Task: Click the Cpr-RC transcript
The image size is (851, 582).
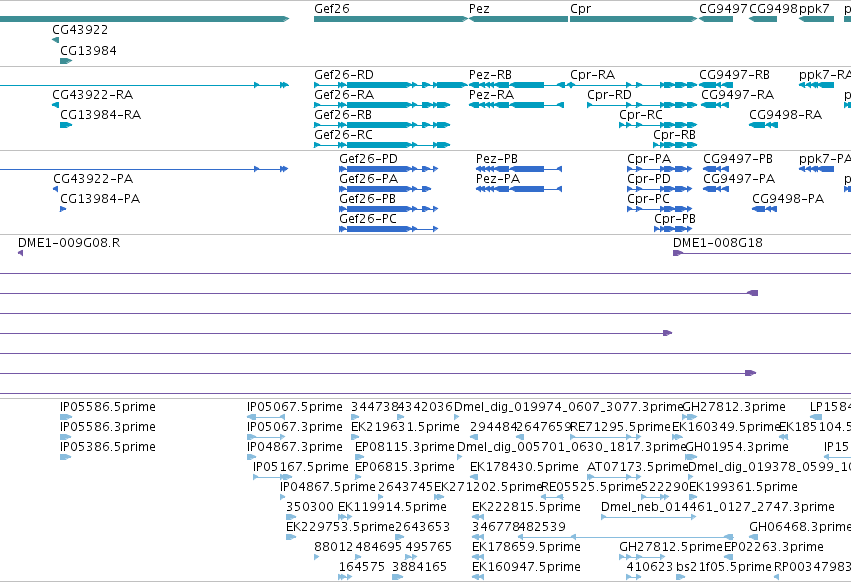Action: (658, 125)
